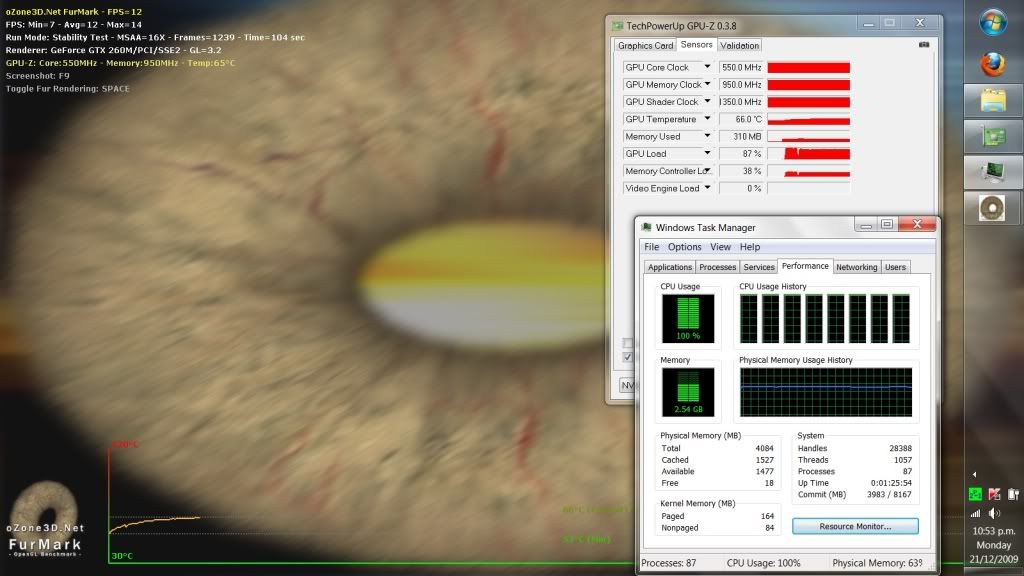Click the 310 MB memory used value
The width and height of the screenshot is (1024, 576).
pos(742,136)
